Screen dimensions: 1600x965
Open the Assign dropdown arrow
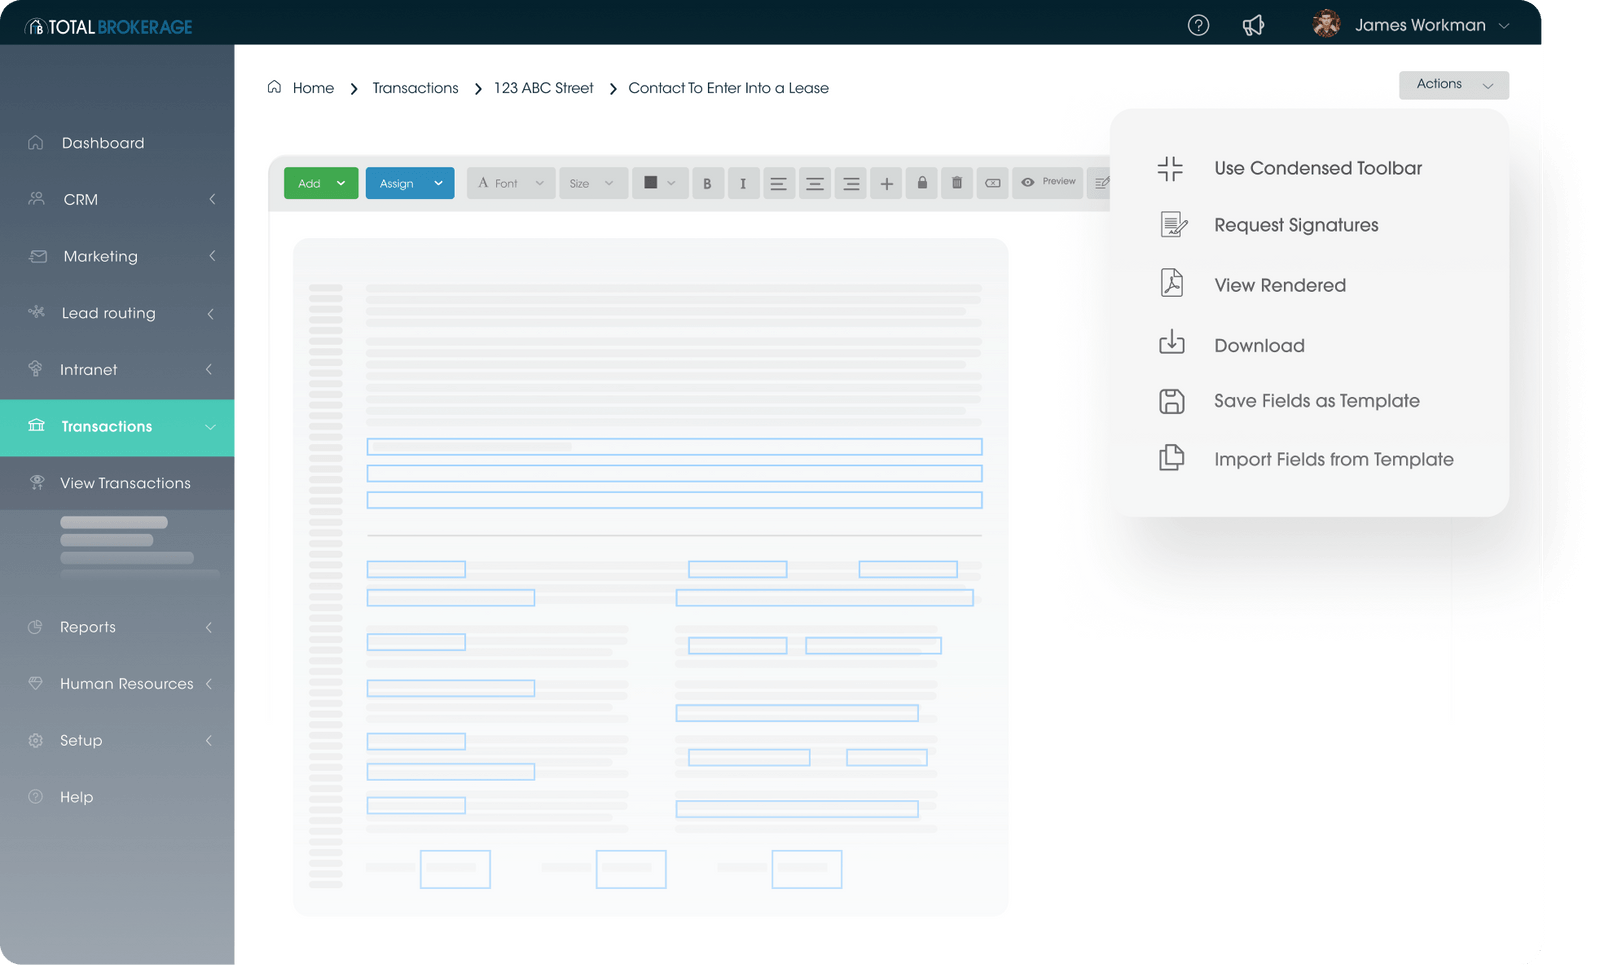(438, 183)
